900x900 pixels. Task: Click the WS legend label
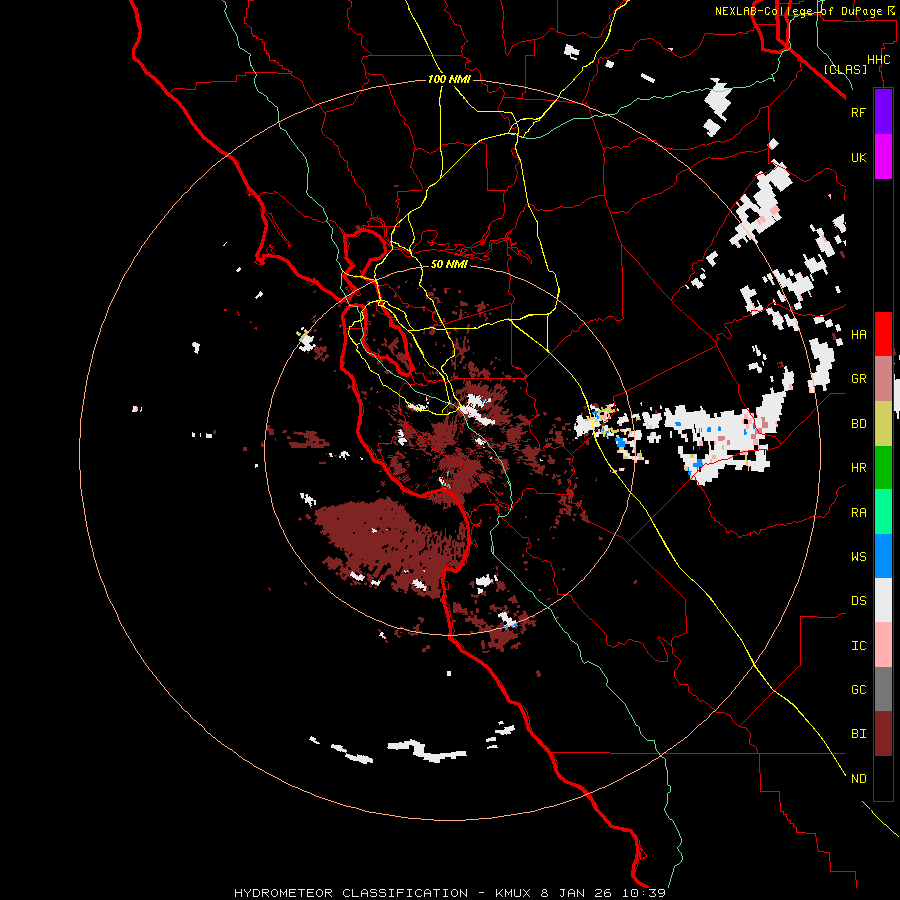coord(858,557)
